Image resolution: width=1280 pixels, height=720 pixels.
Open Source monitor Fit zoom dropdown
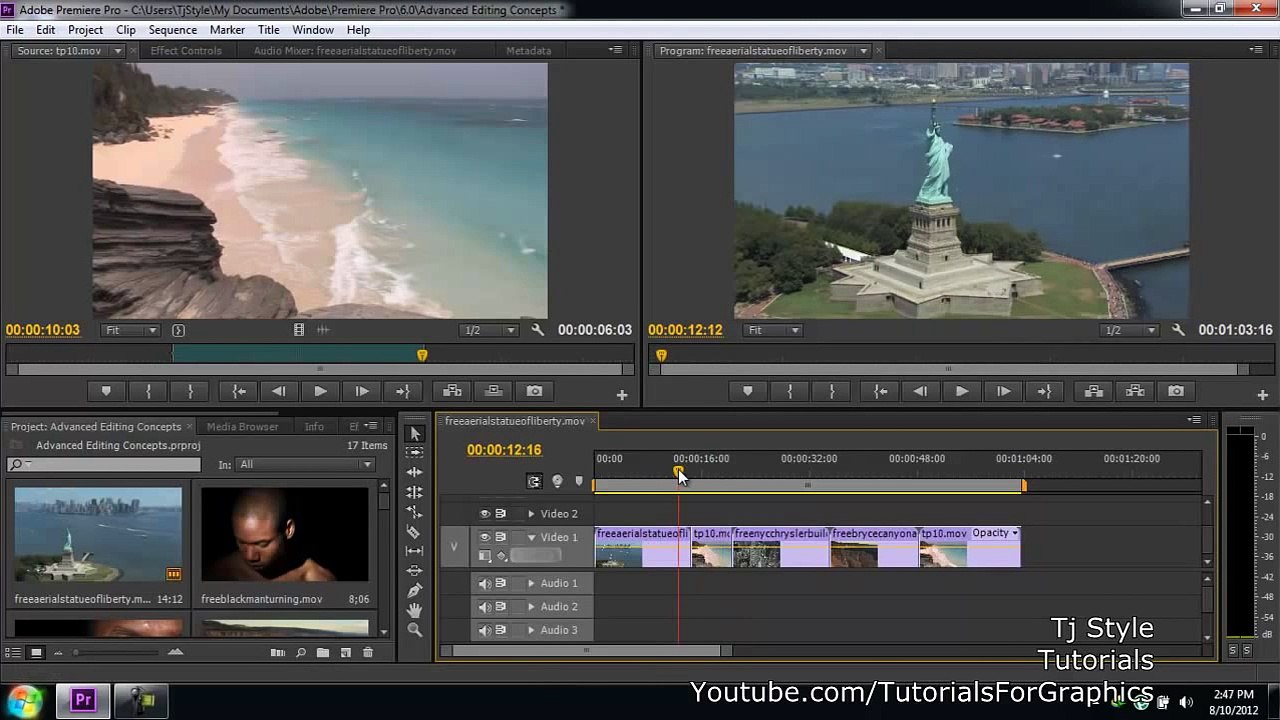pos(131,330)
